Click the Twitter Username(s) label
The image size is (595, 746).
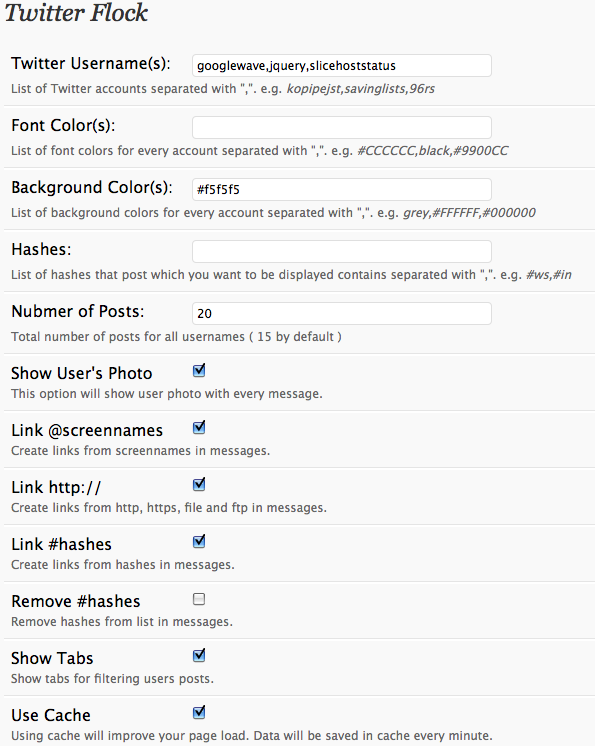pos(90,63)
